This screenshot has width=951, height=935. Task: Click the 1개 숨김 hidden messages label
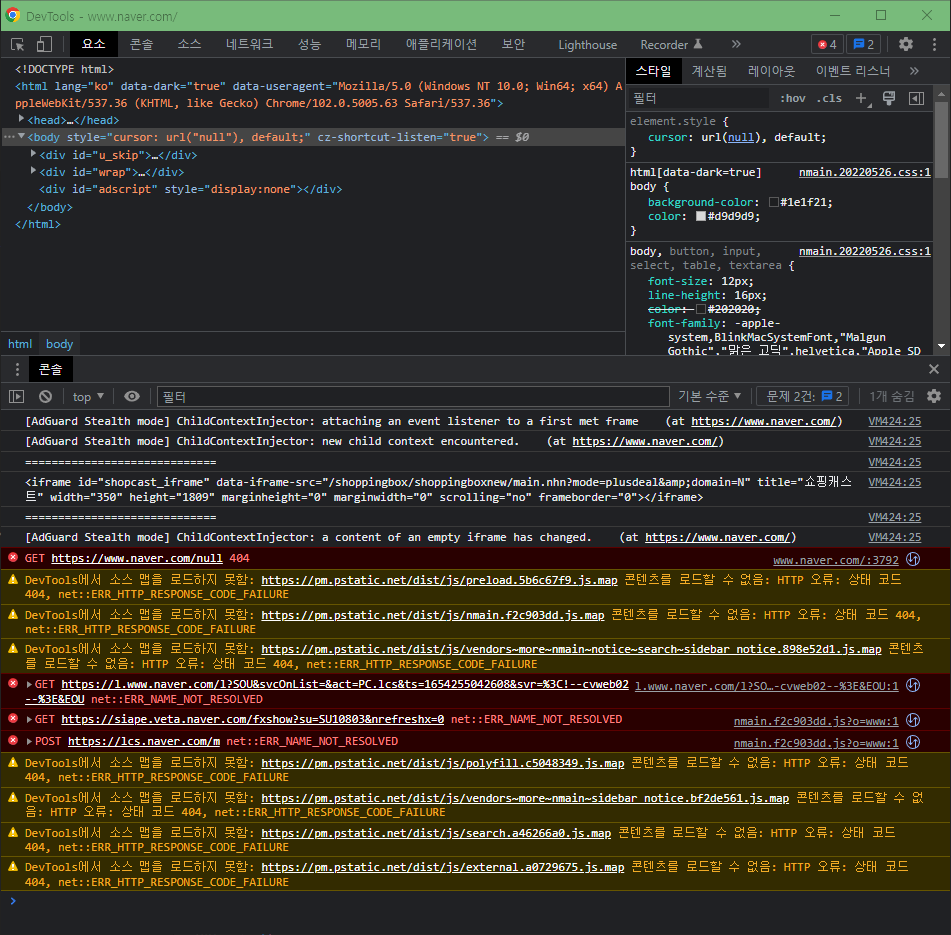[892, 397]
